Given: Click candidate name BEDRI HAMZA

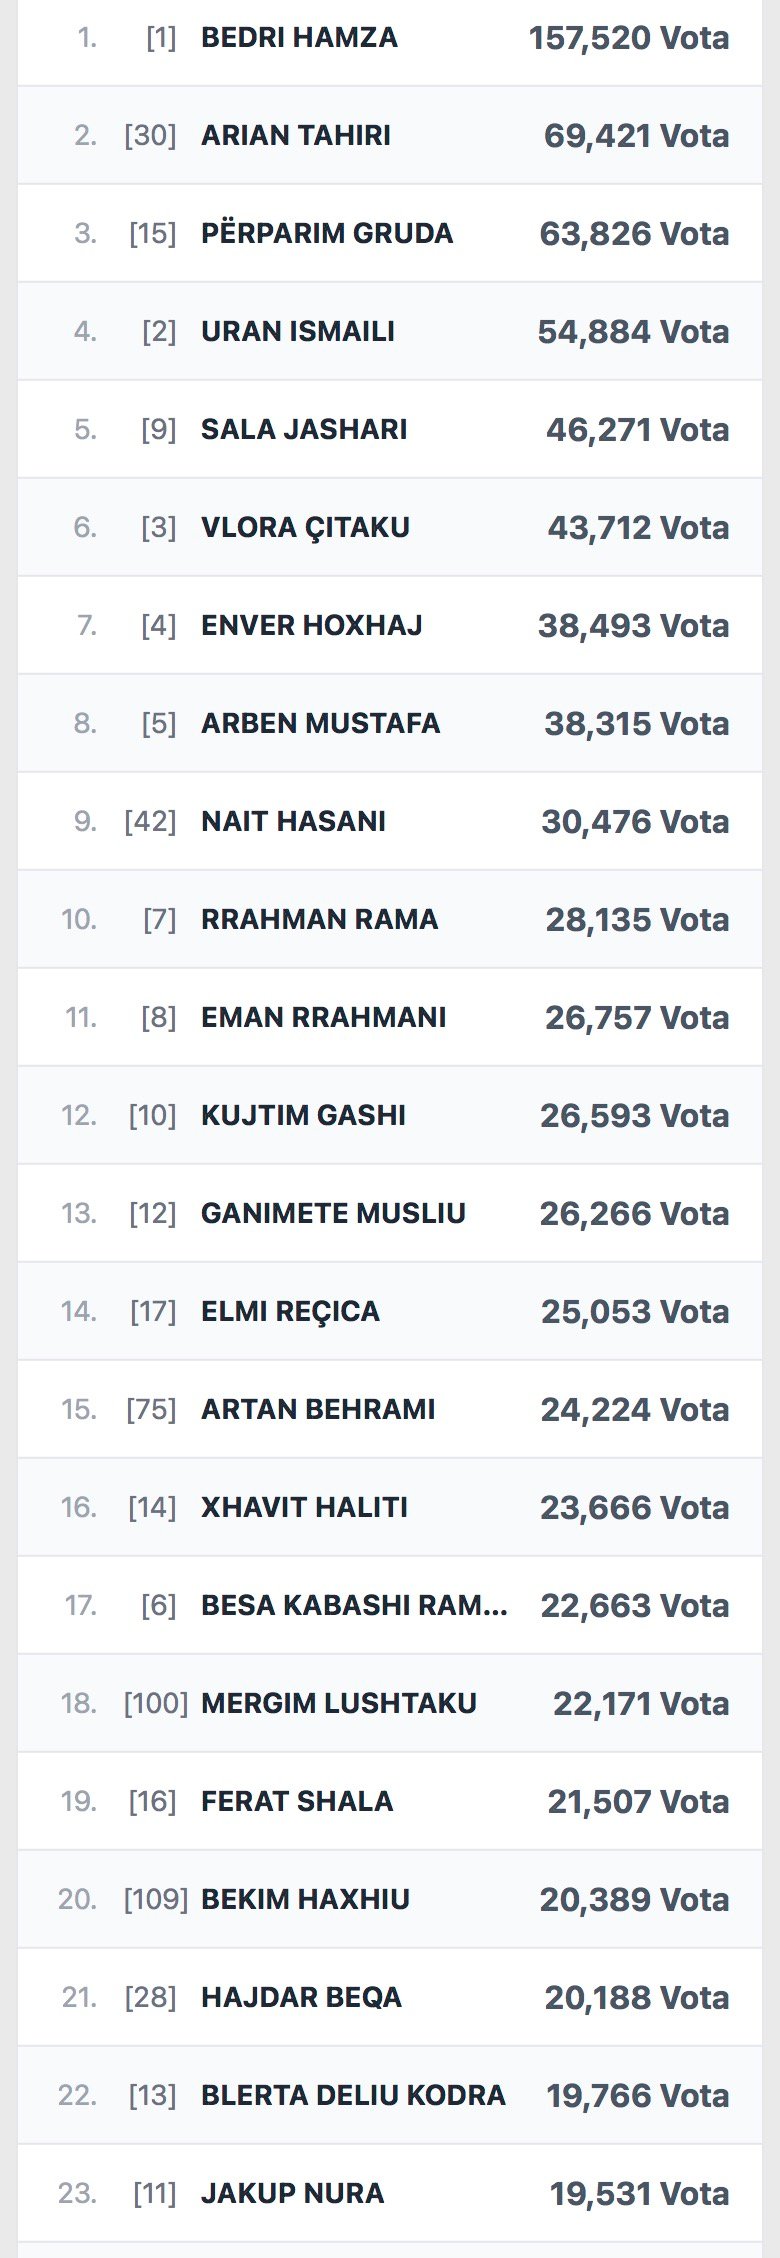Looking at the screenshot, I should (299, 38).
